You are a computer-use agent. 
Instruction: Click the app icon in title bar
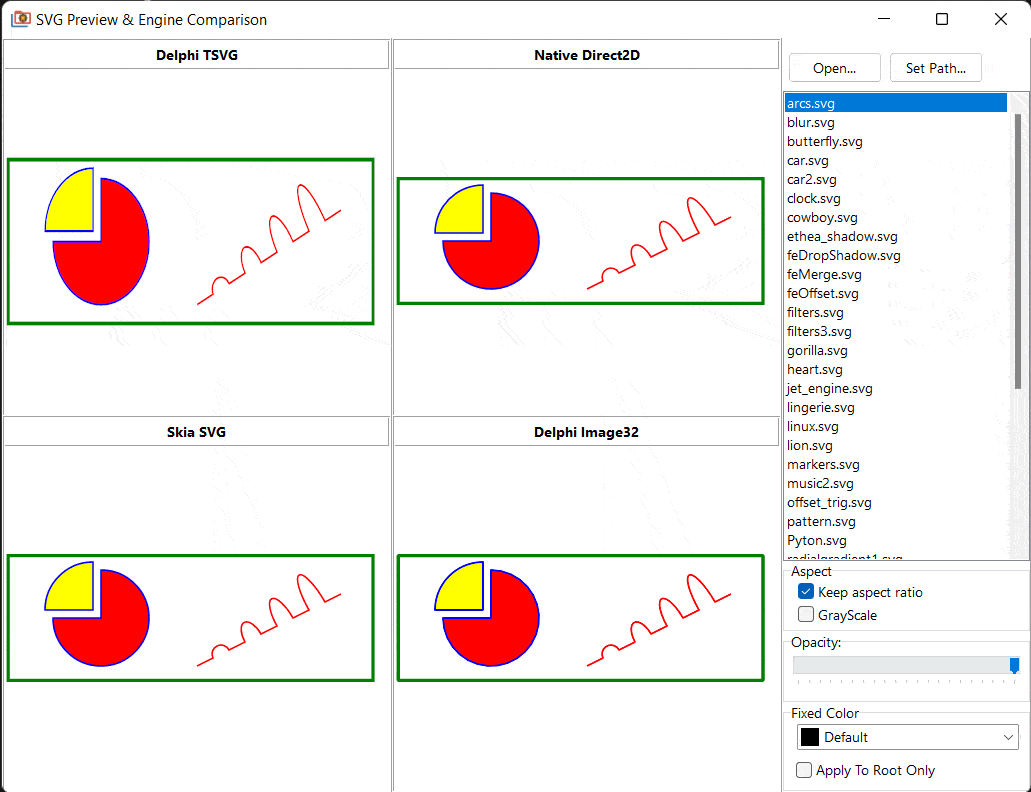20,19
